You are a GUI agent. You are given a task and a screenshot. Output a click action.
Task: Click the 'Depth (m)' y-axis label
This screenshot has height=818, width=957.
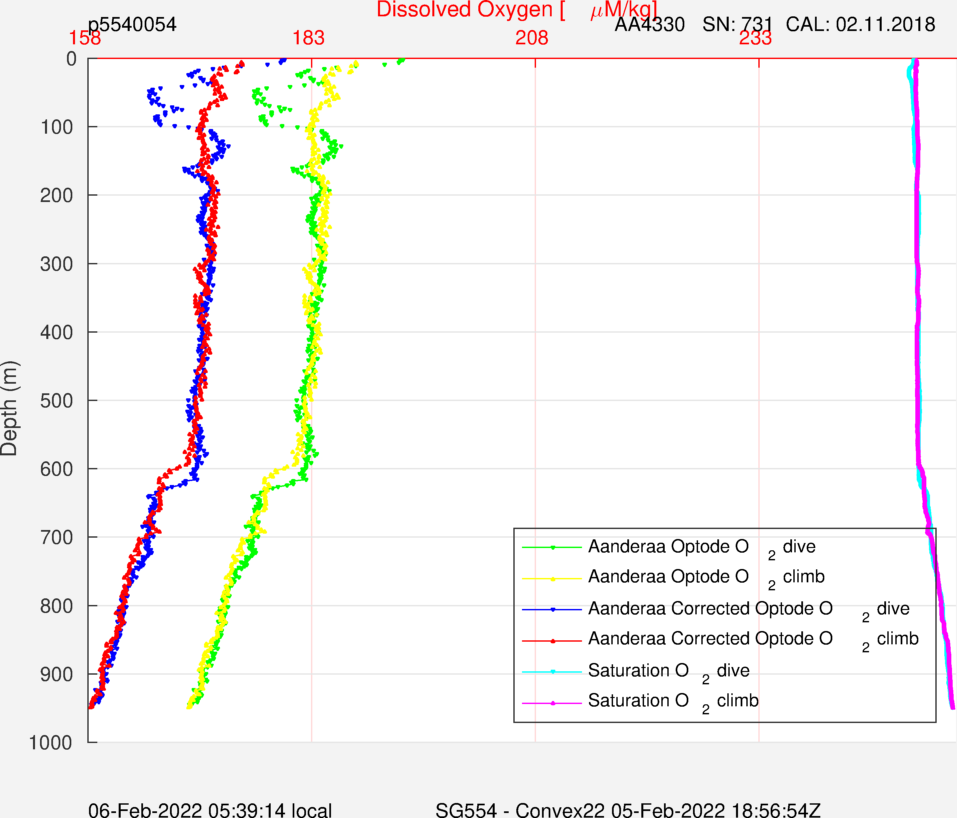pyautogui.click(x=10, y=408)
